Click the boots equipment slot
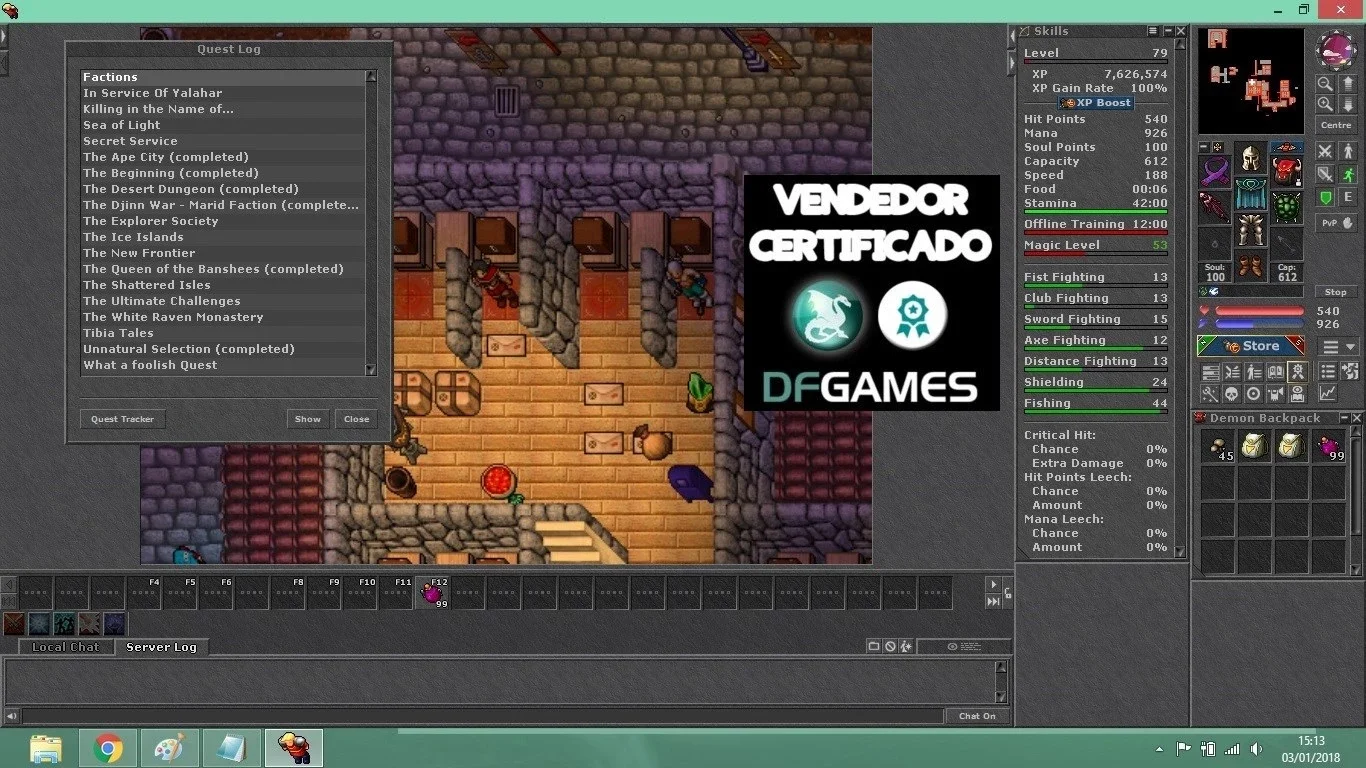This screenshot has height=768, width=1366. point(1250,267)
